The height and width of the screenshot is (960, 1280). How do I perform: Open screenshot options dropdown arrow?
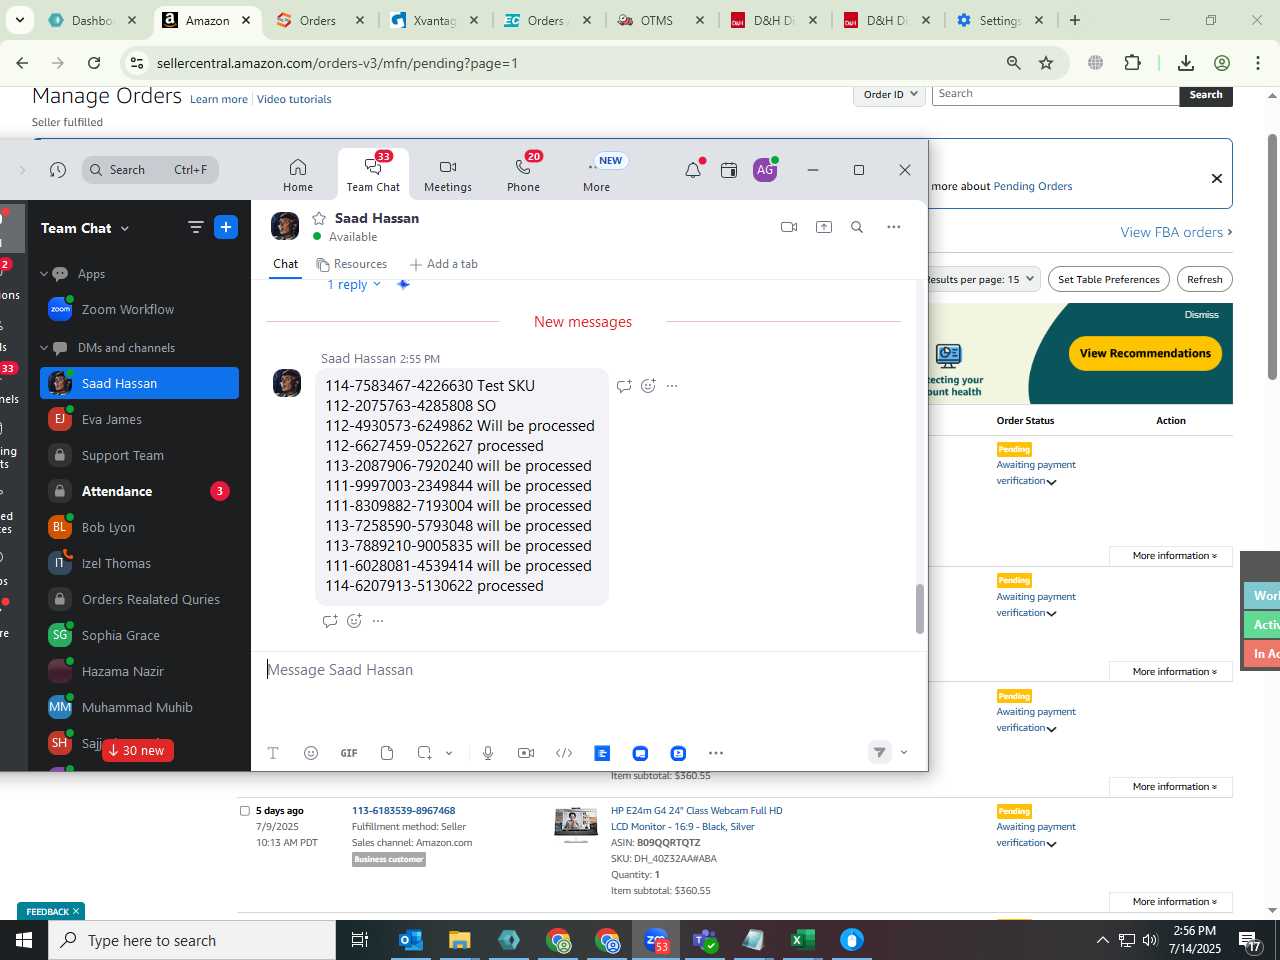pos(449,753)
